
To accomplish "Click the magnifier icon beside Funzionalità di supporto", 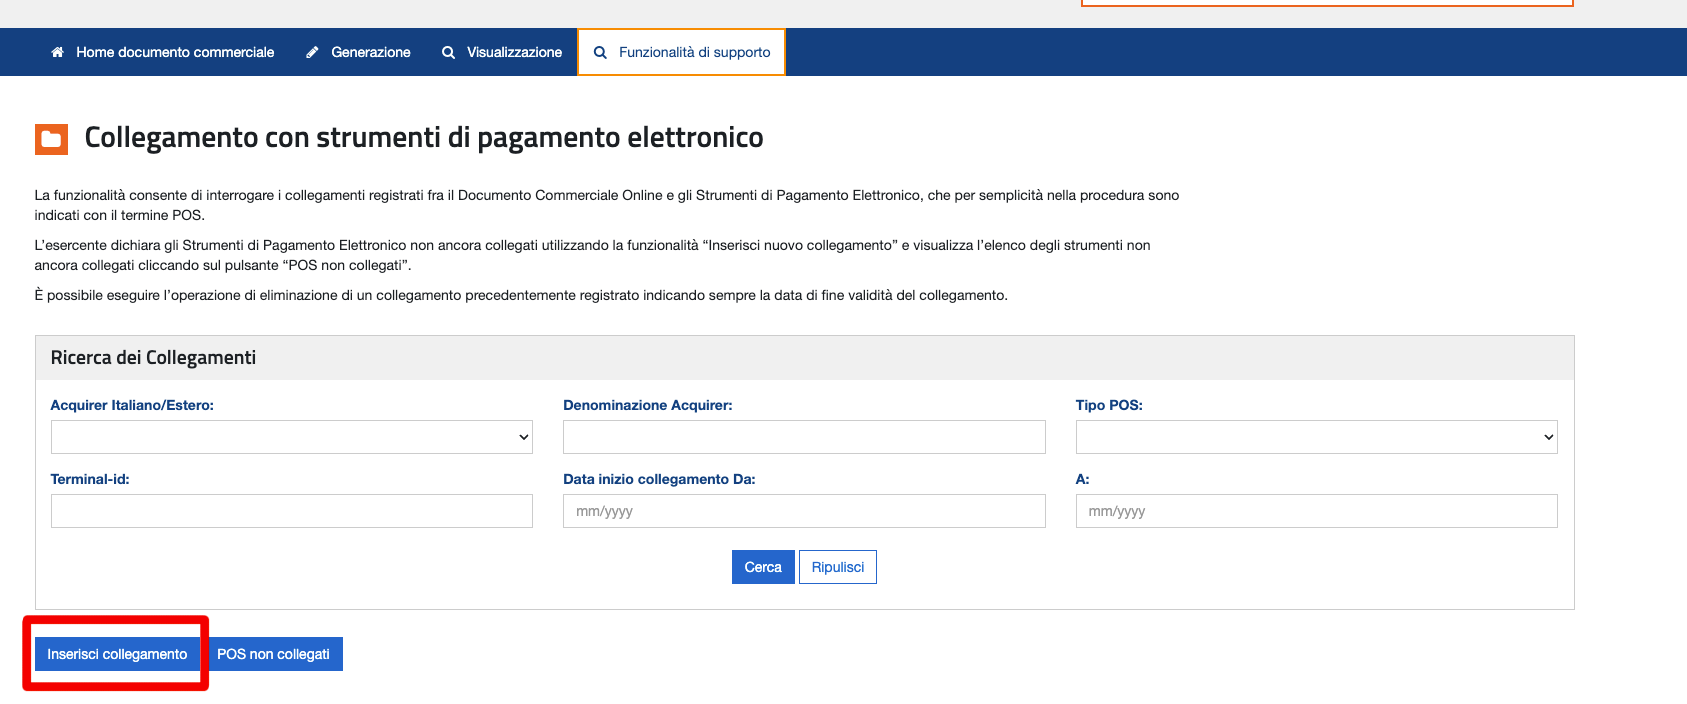I will click(600, 52).
